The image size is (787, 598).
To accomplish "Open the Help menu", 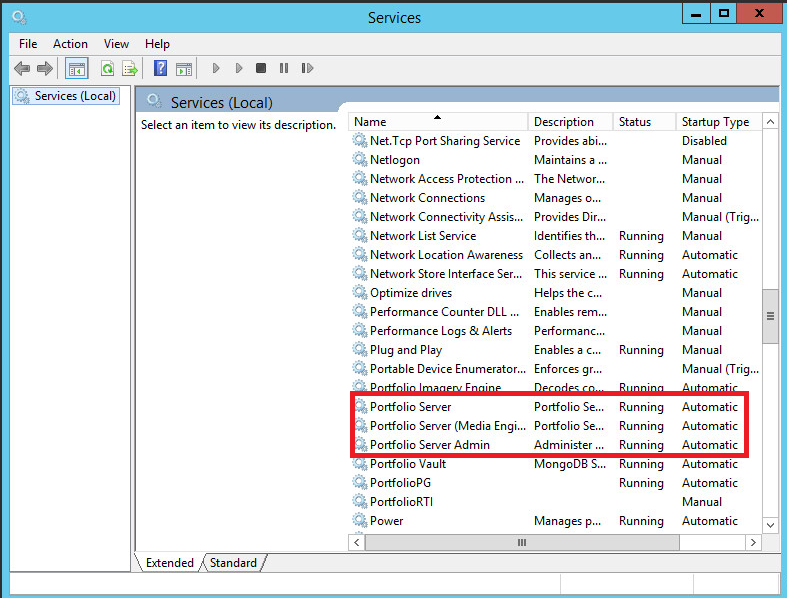I will pyautogui.click(x=157, y=44).
